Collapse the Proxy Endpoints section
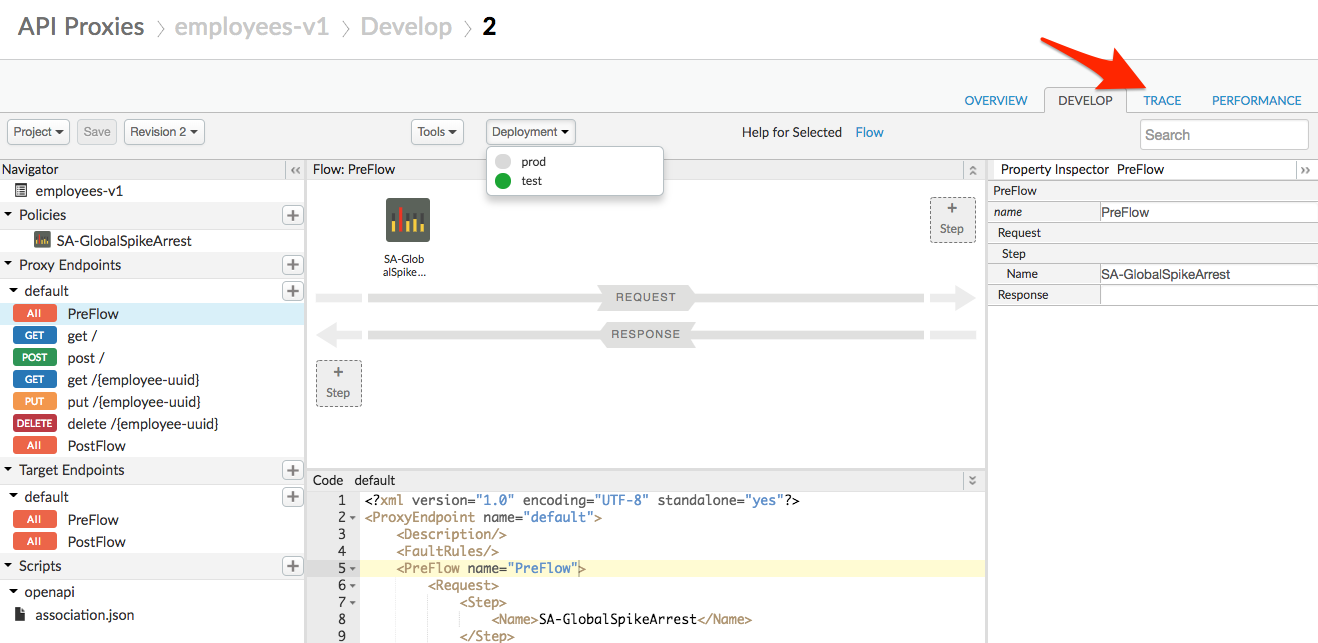This screenshot has width=1318, height=643. (x=9, y=265)
